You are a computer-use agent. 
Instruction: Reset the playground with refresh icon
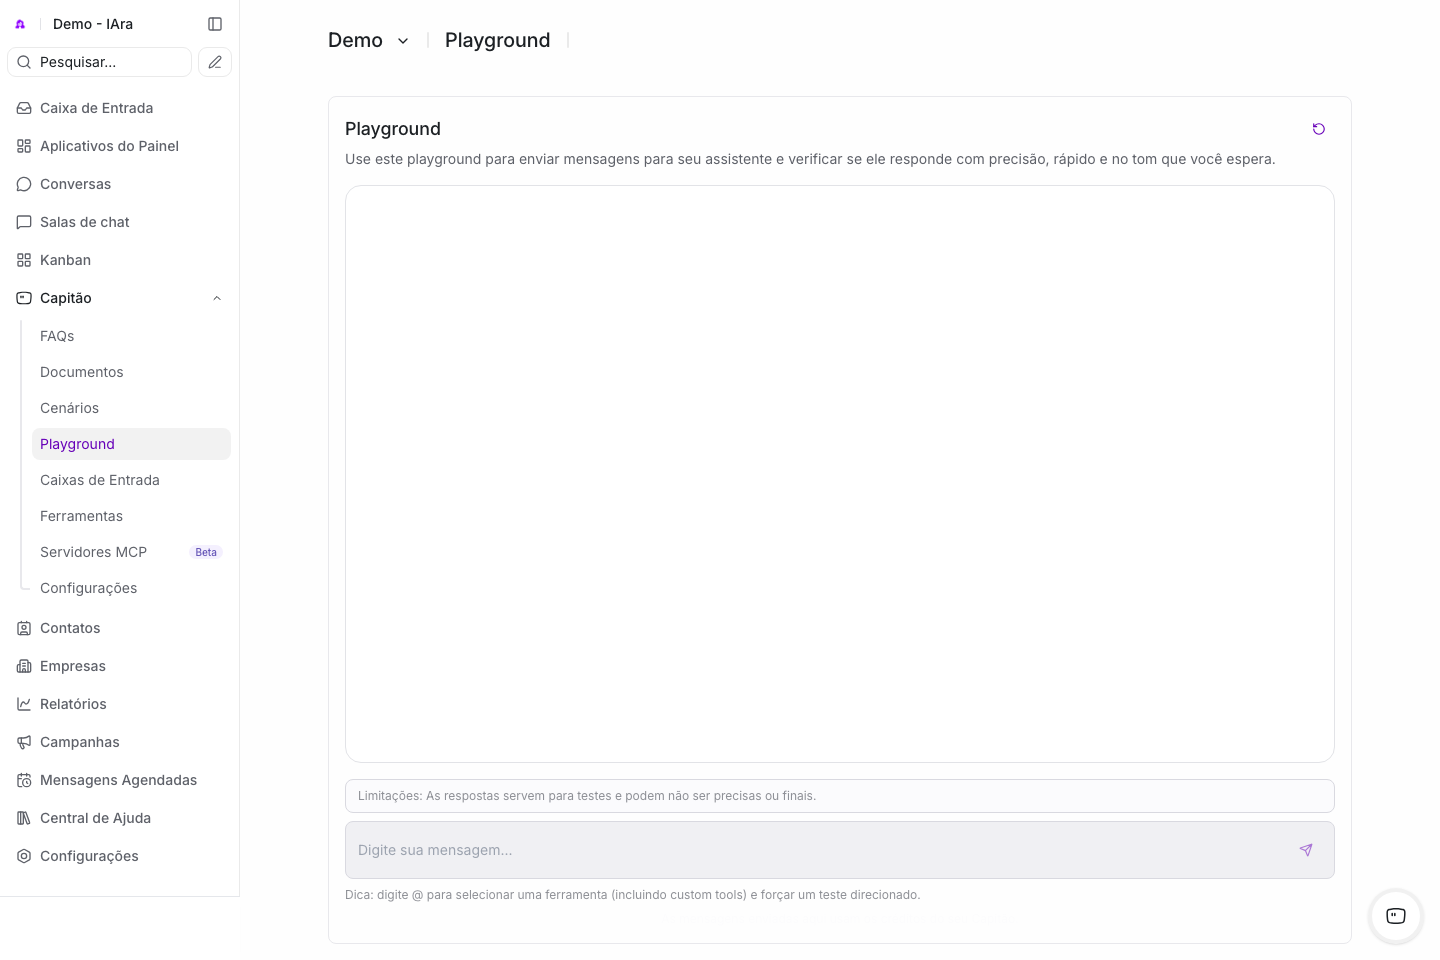1319,129
